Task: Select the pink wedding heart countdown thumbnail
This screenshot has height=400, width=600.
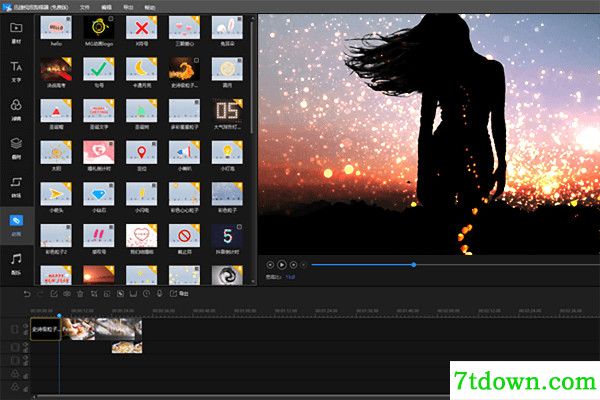Action: point(99,152)
